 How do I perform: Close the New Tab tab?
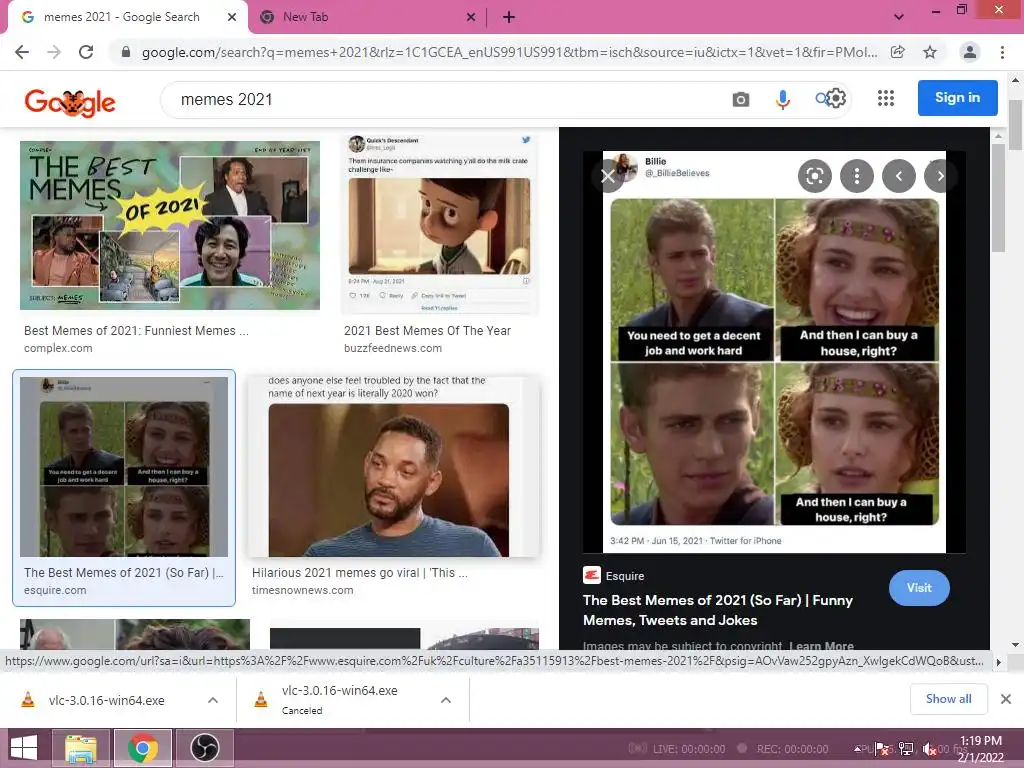[471, 18]
